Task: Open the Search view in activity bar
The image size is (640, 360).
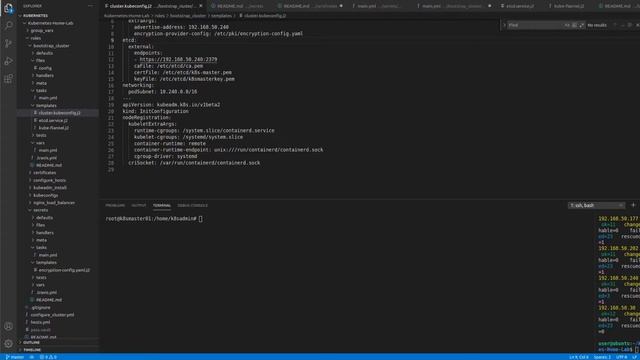Action: (x=8, y=25)
